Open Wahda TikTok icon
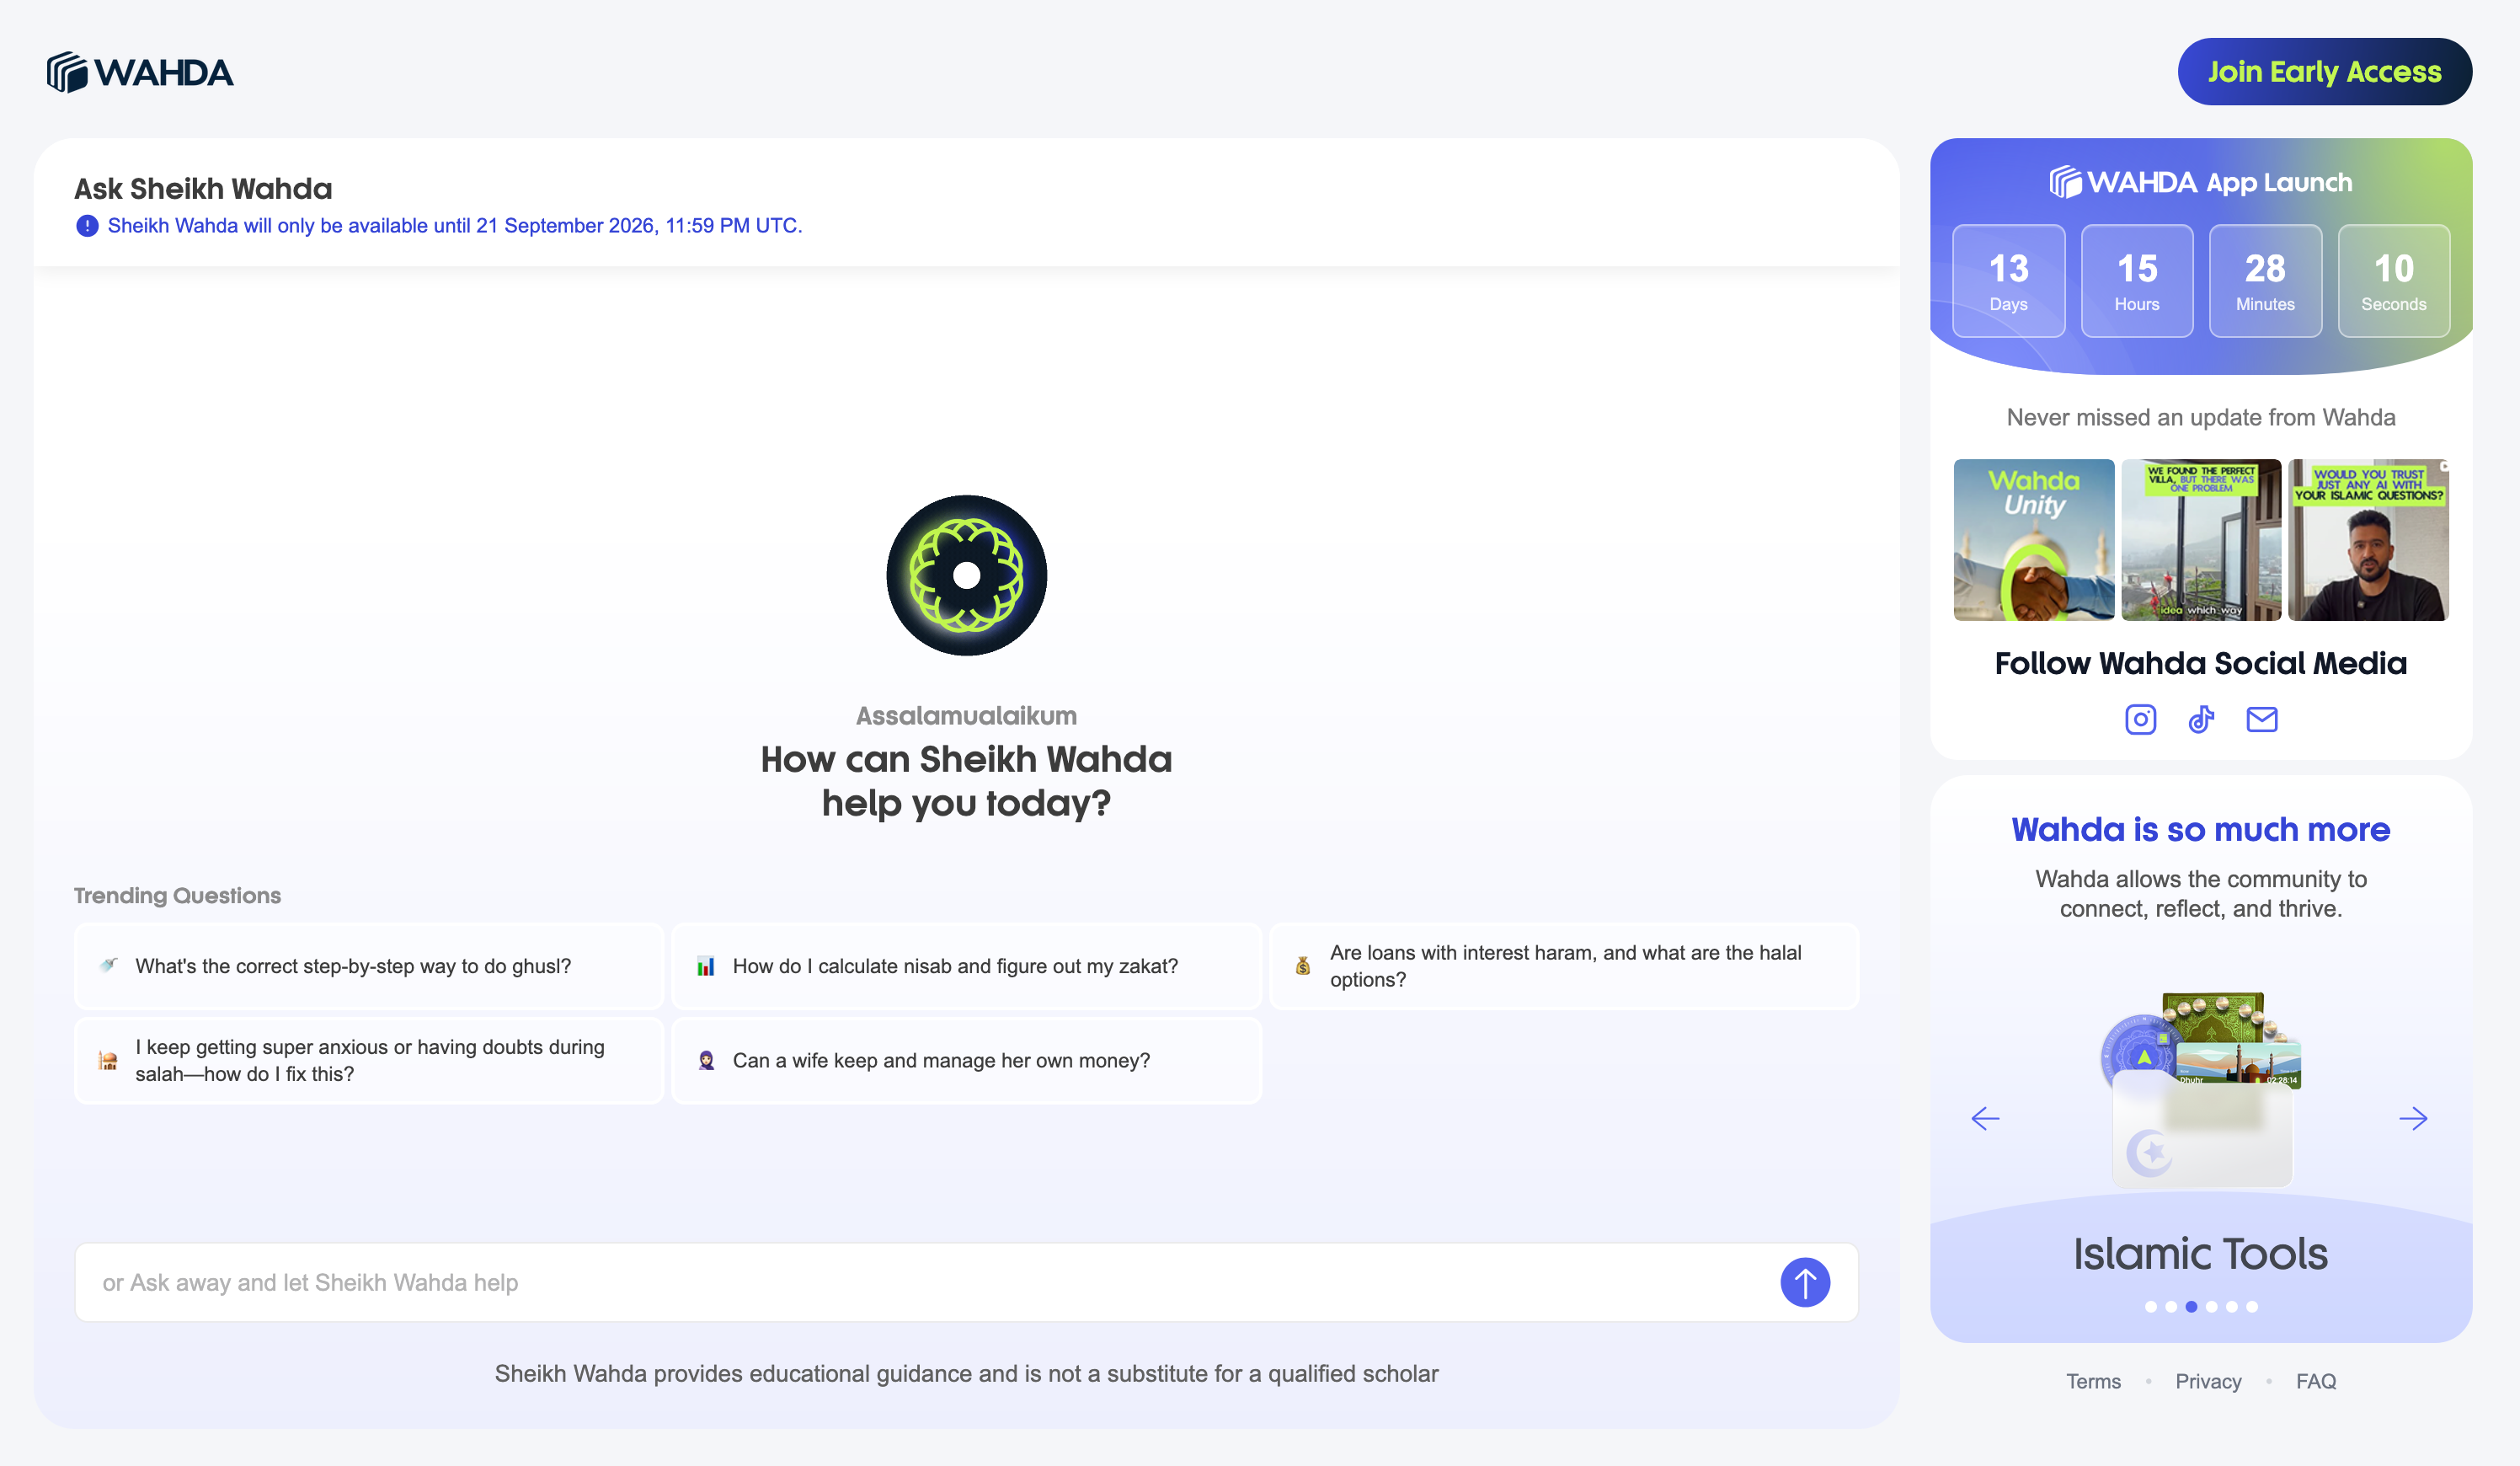Screen dimensions: 2520x1466 tap(2201, 719)
